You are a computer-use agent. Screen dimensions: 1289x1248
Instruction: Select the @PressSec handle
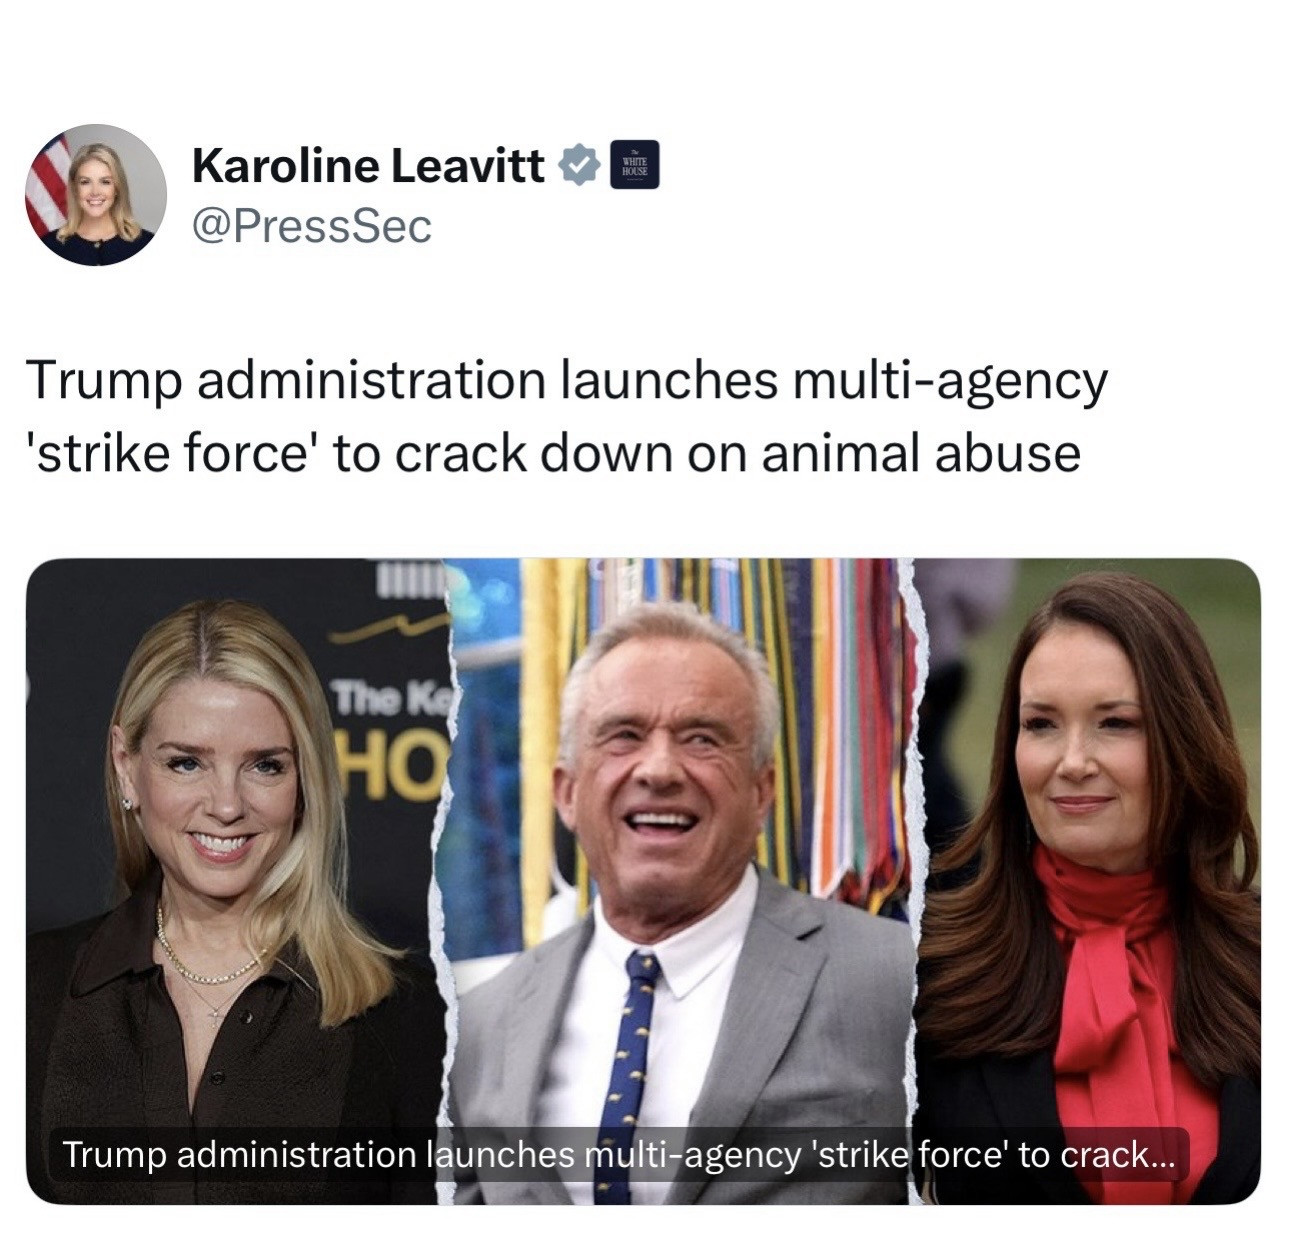coord(311,226)
